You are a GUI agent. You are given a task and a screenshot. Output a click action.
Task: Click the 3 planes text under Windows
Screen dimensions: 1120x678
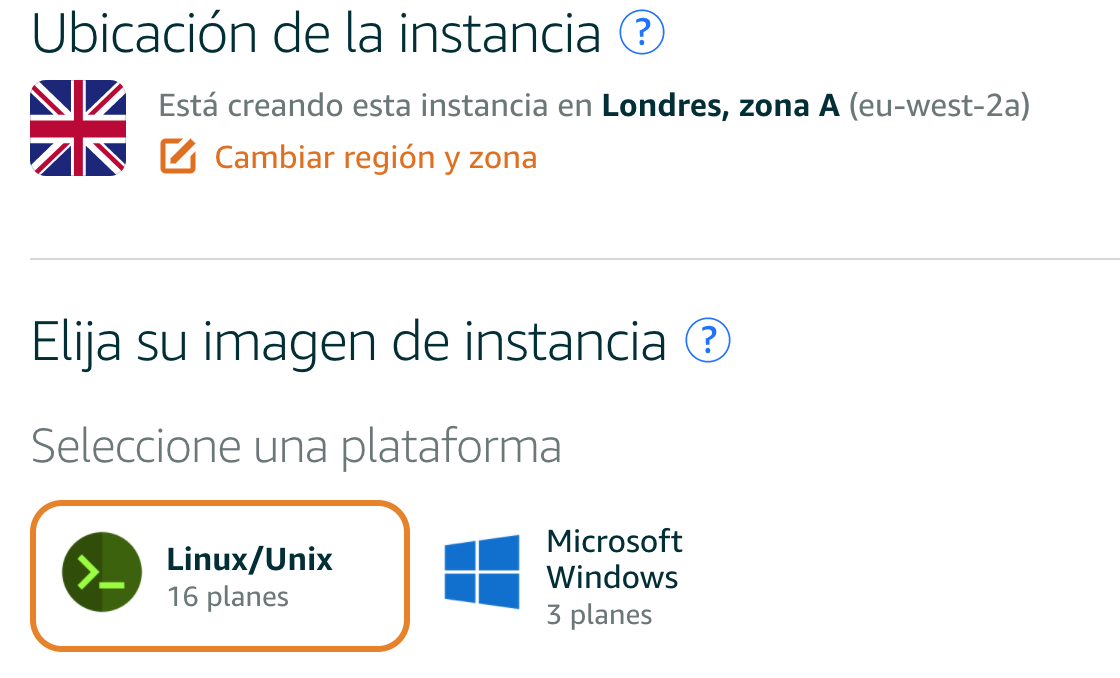pyautogui.click(x=599, y=614)
